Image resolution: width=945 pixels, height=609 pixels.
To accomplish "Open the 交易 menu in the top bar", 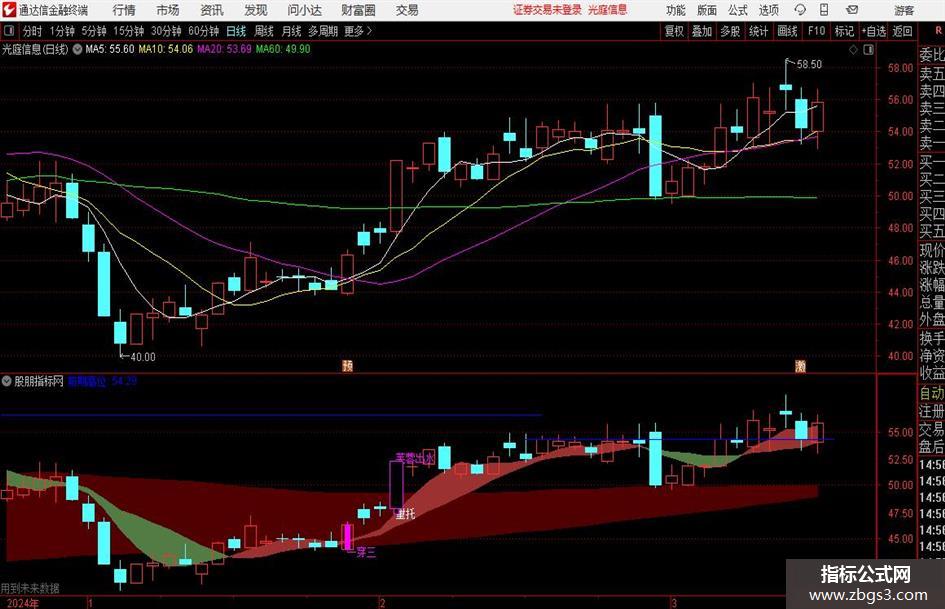I will (x=407, y=10).
